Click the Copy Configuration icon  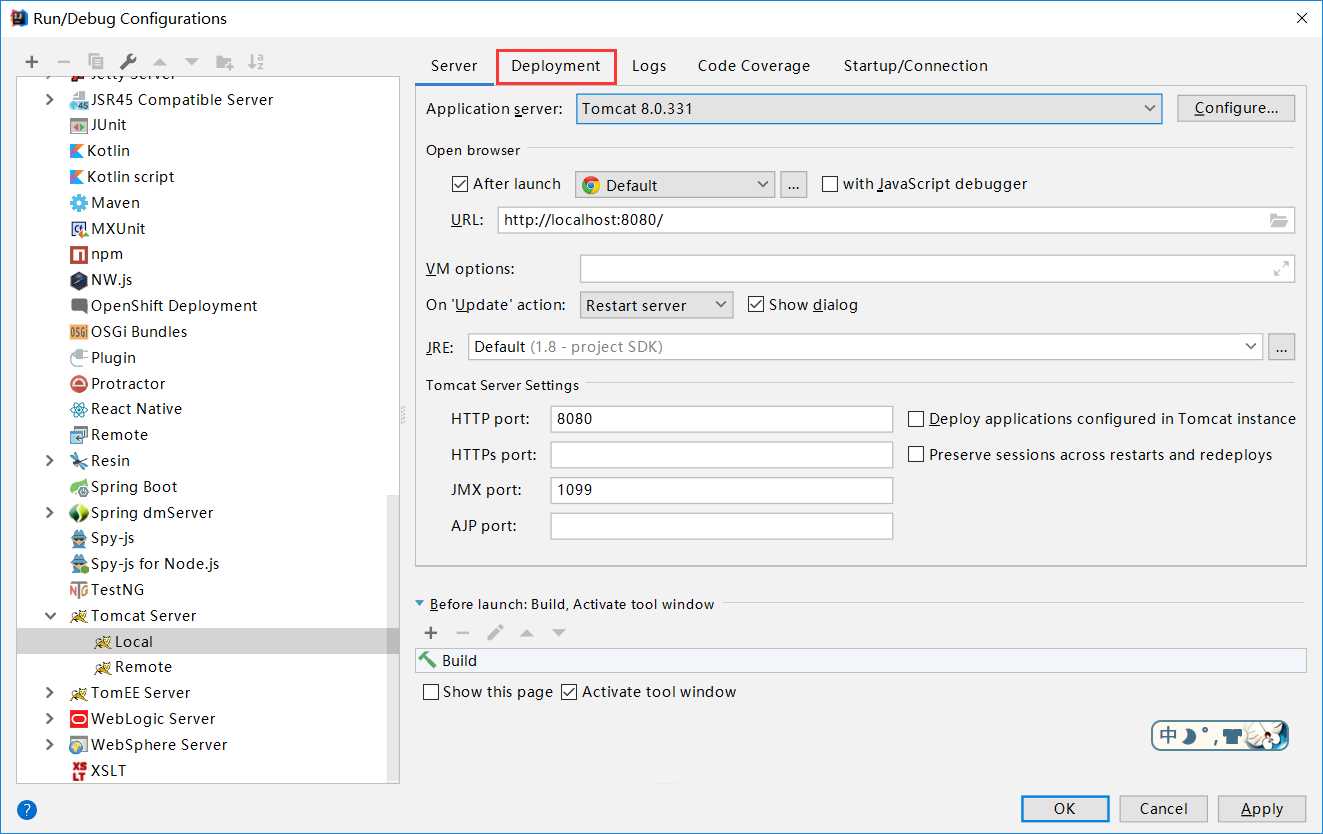point(95,62)
